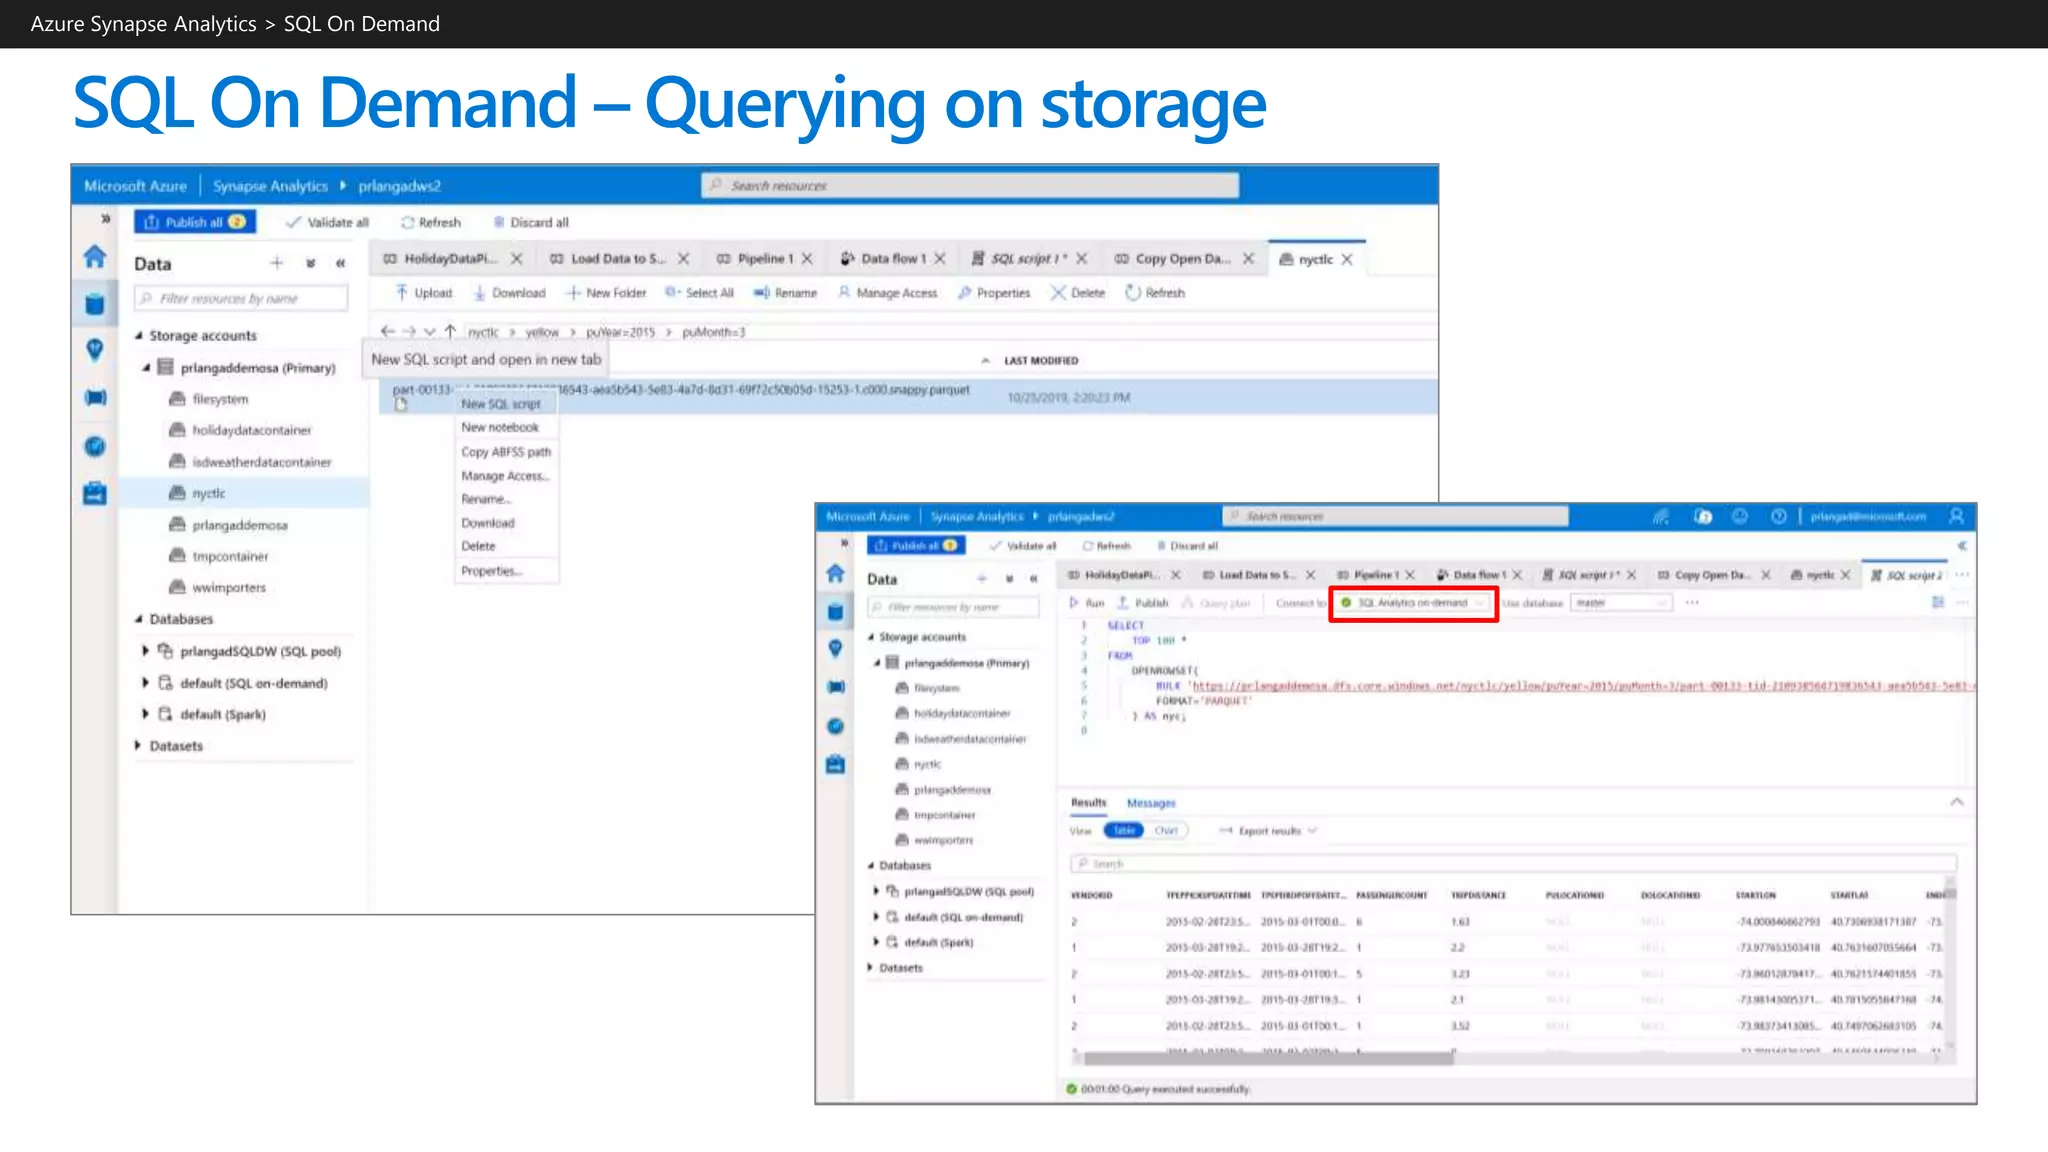Viewport: 2048px width, 1152px height.
Task: Open Home icon in left screenshot's sidebar
Action: coord(95,257)
